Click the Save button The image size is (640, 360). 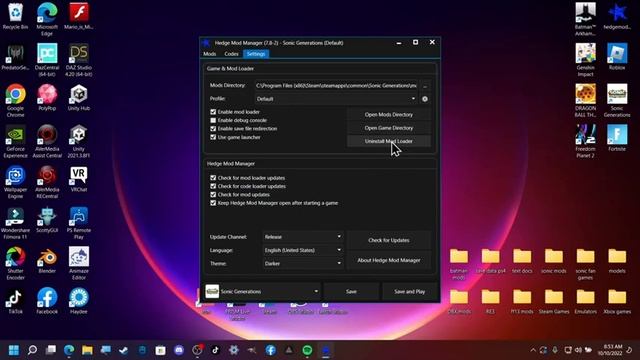coord(351,291)
